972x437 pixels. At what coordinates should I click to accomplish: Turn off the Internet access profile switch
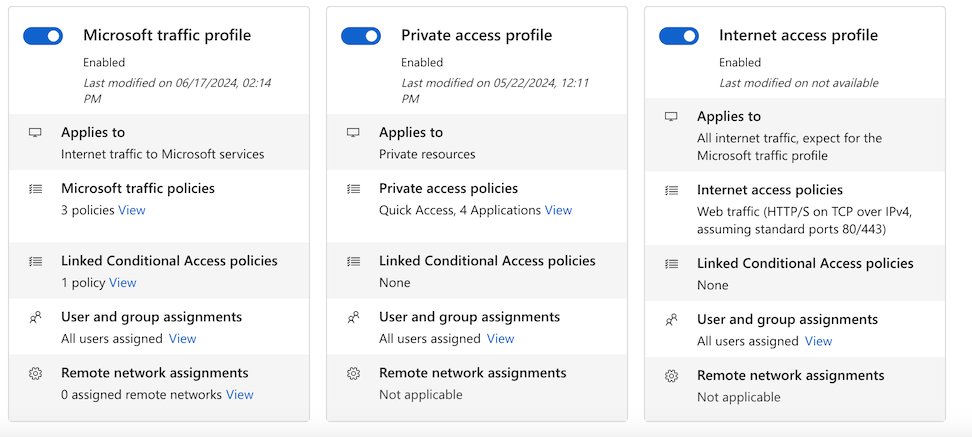click(679, 36)
